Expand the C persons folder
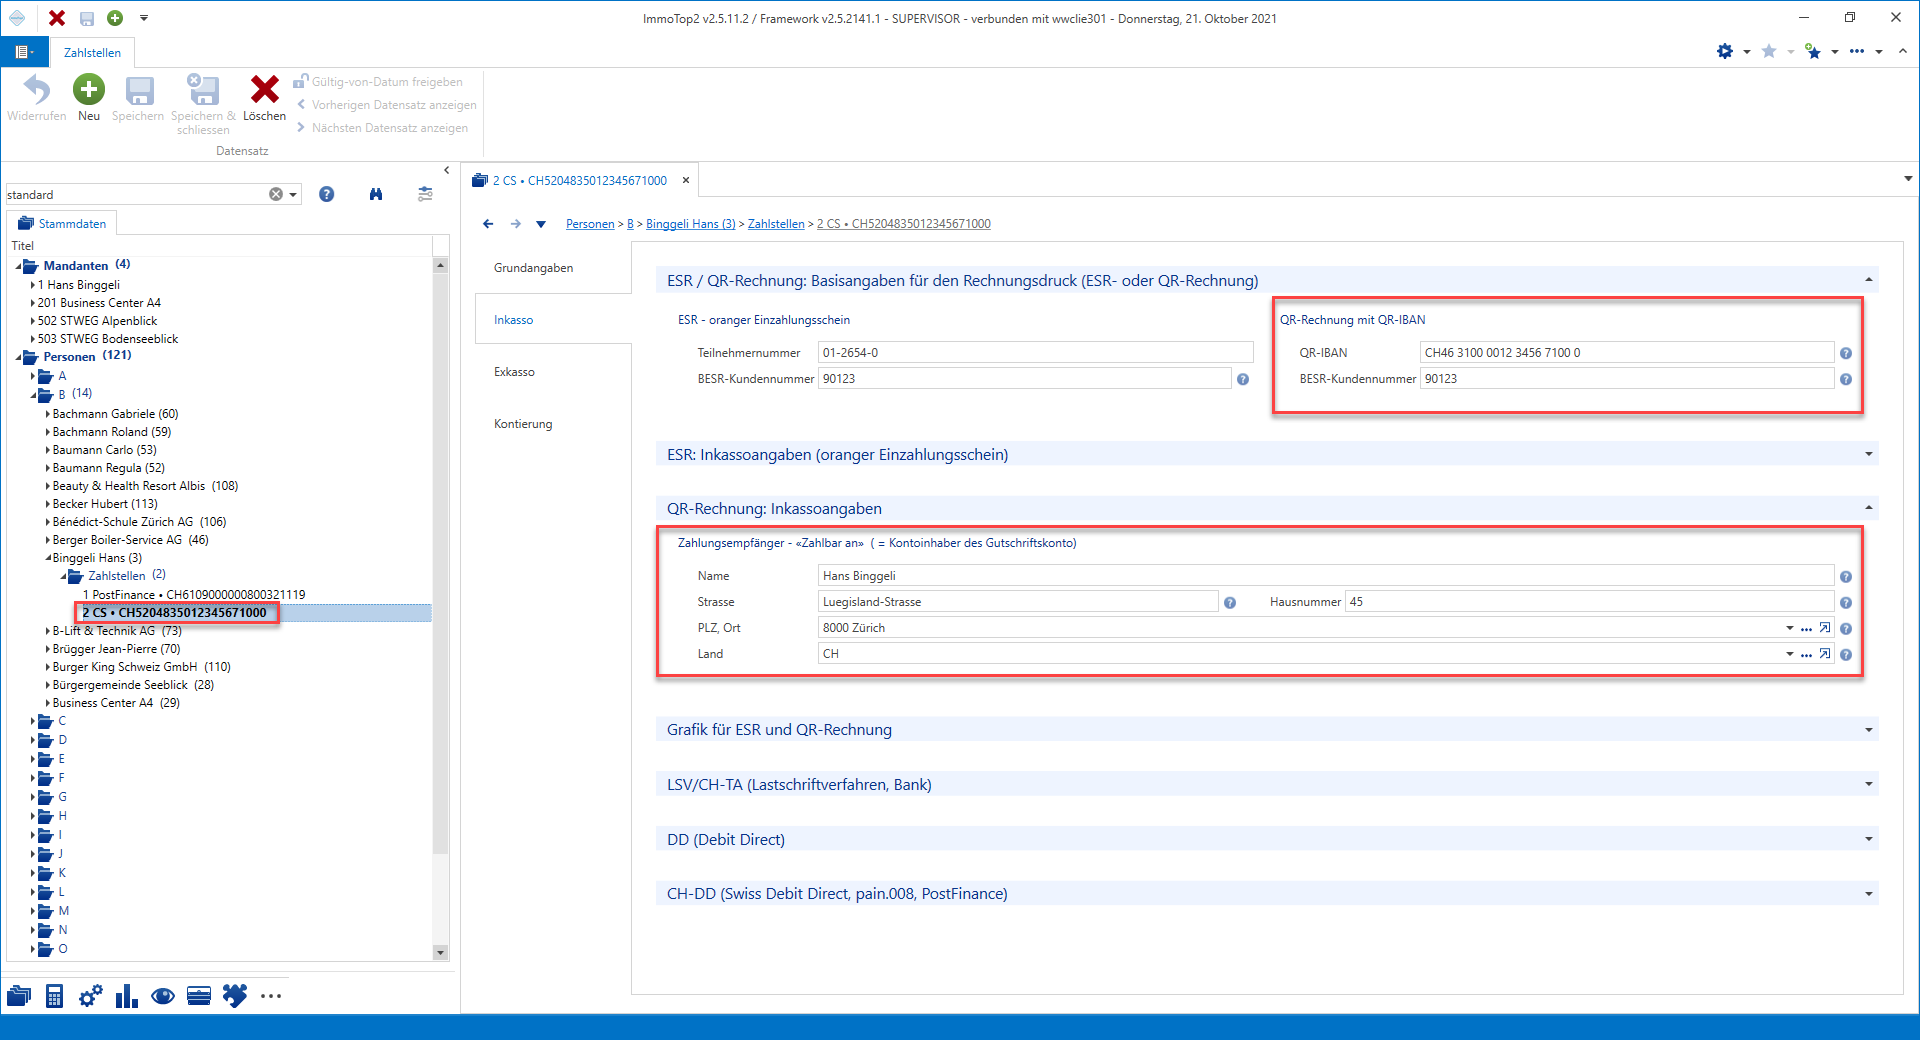The height and width of the screenshot is (1040, 1920). pos(33,721)
